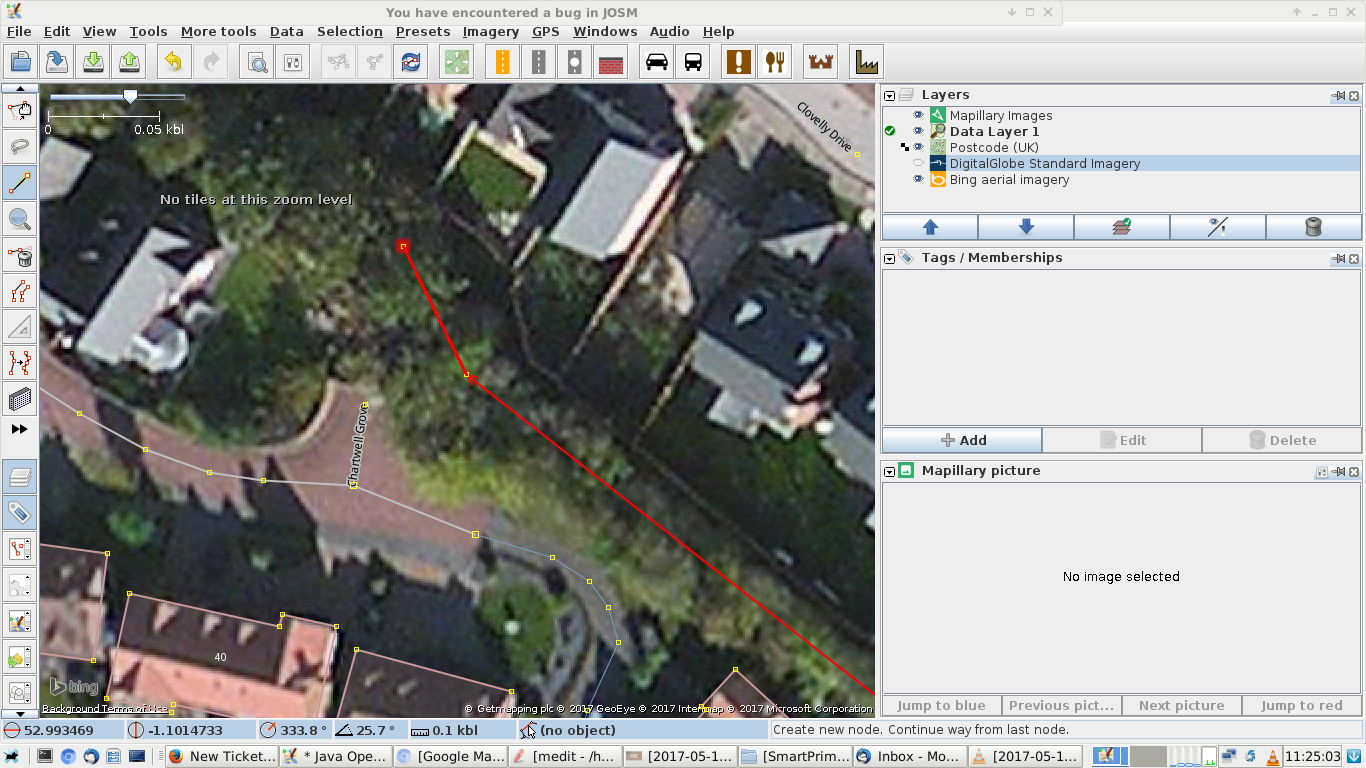Click the Undo arrow in toolbar

point(173,62)
